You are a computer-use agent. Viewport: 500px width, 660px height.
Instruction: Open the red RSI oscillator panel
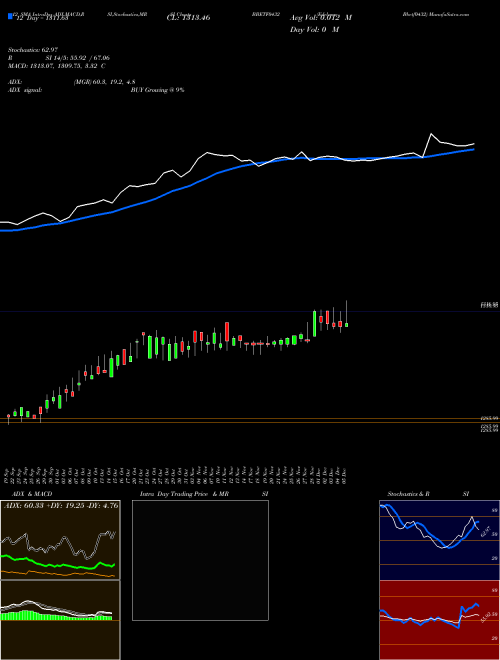439,620
